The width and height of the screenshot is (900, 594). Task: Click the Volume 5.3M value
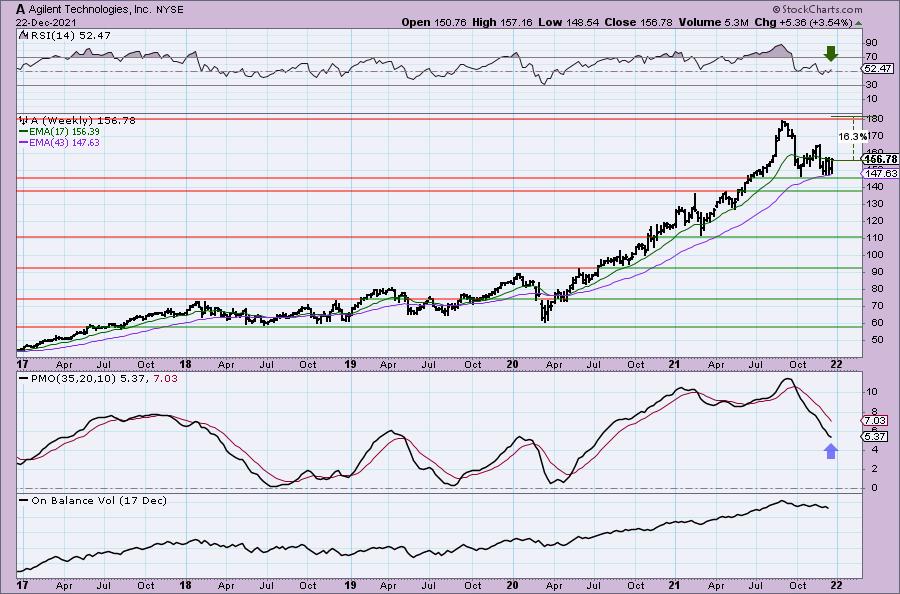(x=711, y=22)
